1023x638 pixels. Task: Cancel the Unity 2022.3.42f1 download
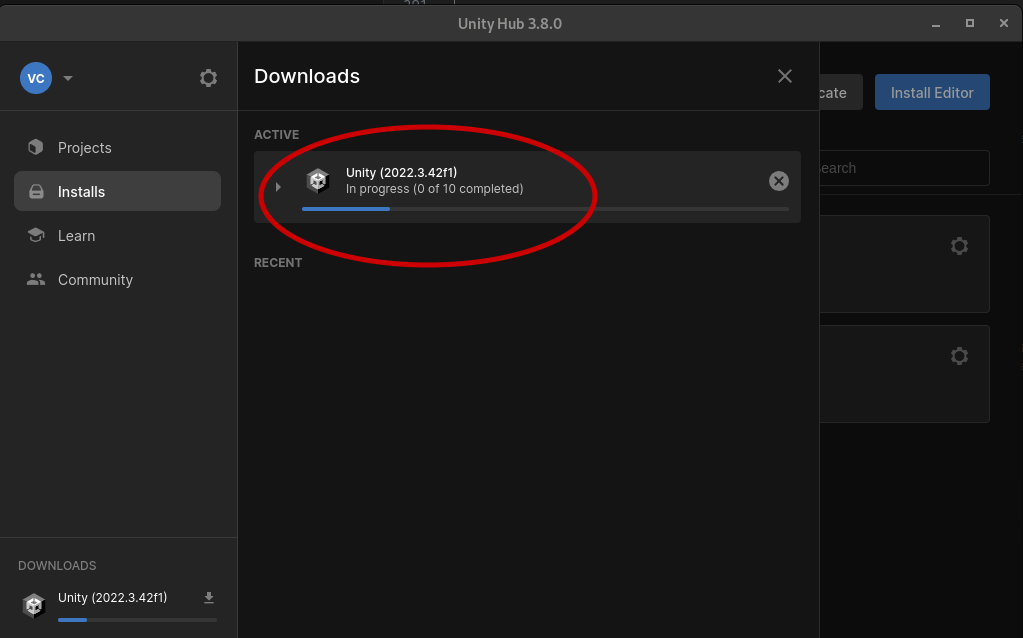coord(778,181)
